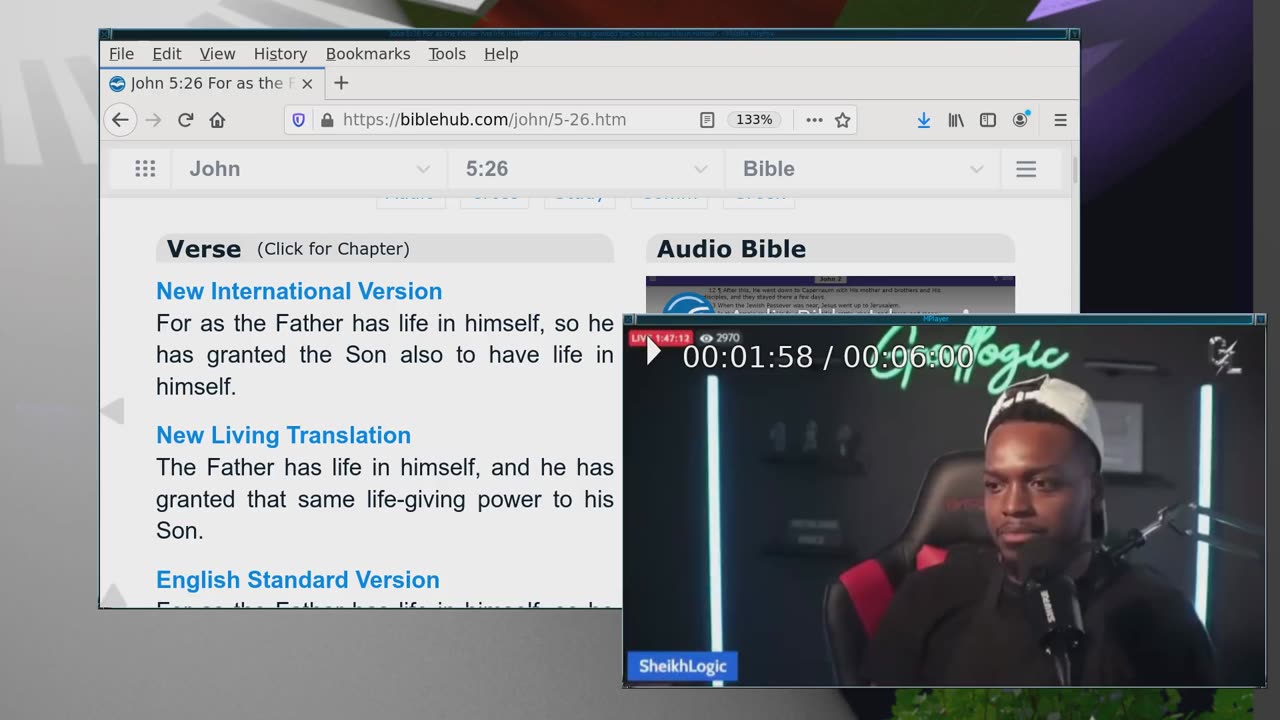Viewport: 1280px width, 720px height.
Task: Open the Firefox home page icon
Action: click(x=217, y=120)
